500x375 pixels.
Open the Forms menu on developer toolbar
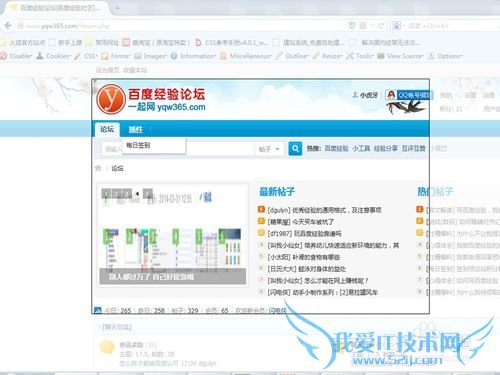(x=116, y=56)
